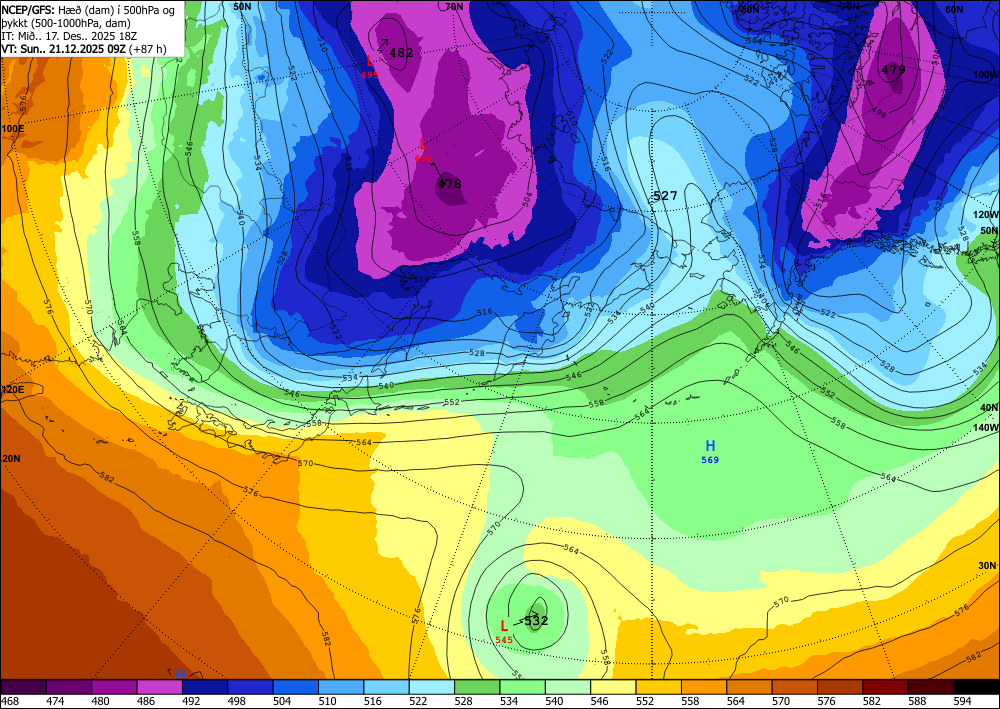
Task: Click the 140W longitude label
Action: coord(987,428)
